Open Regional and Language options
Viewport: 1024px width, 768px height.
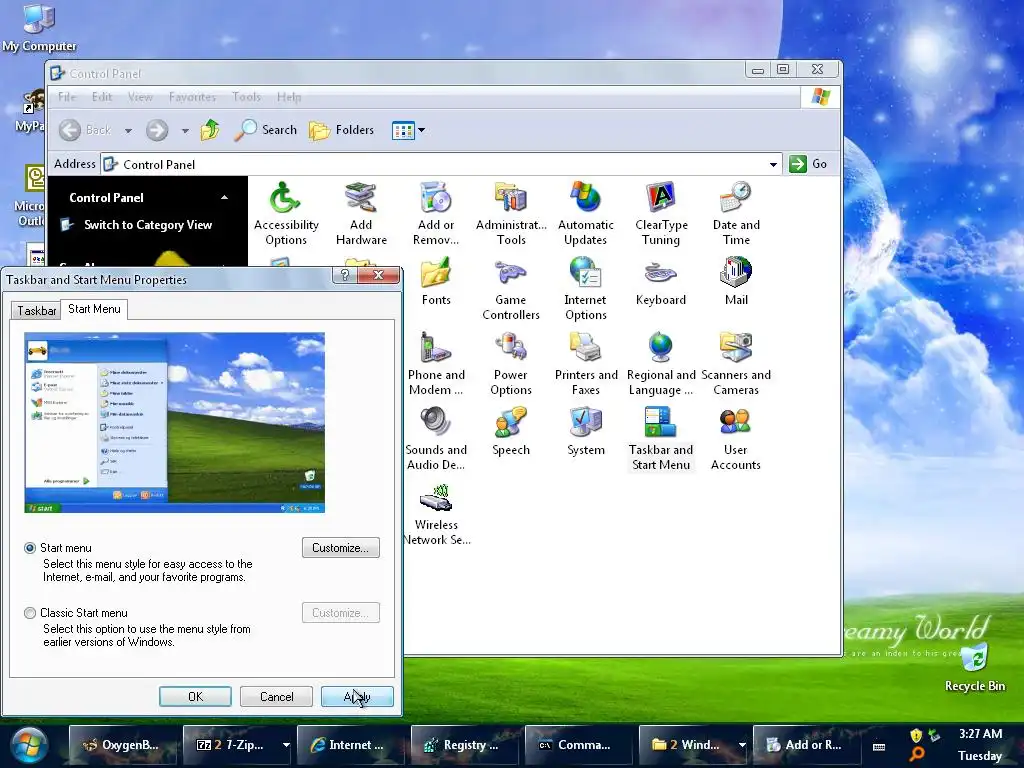(661, 364)
